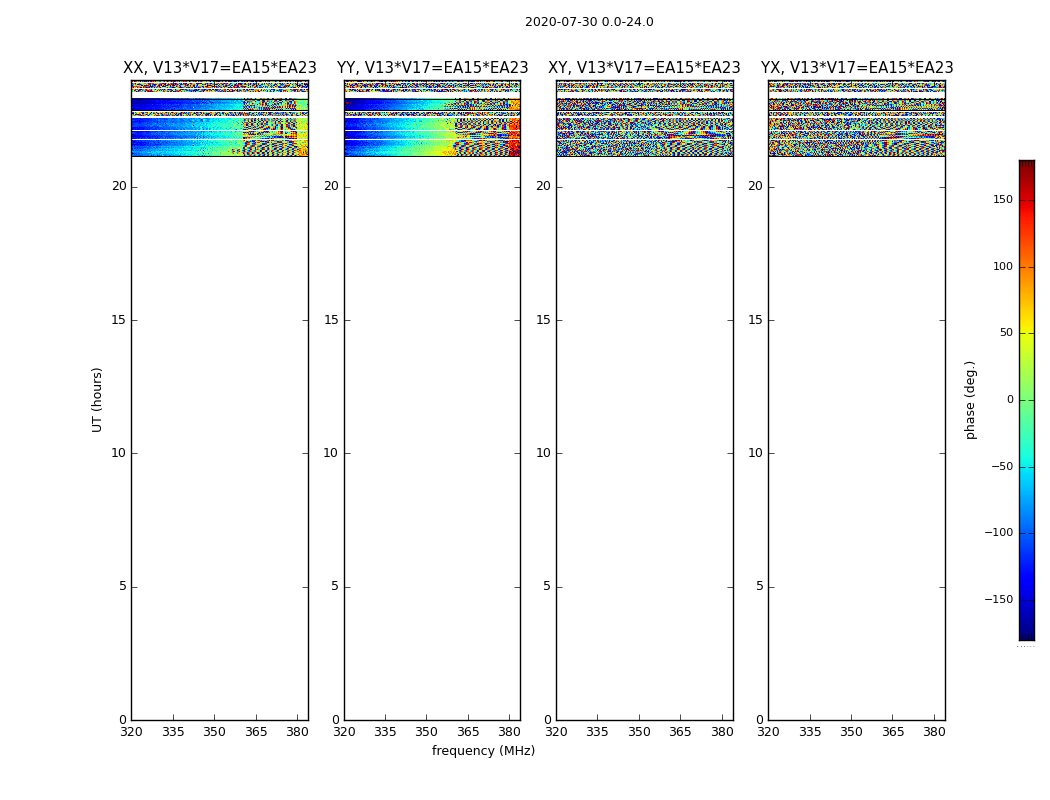Click the 'frequency (MHz)' axis label
Screen dimensions: 1050x800
[x=483, y=751]
